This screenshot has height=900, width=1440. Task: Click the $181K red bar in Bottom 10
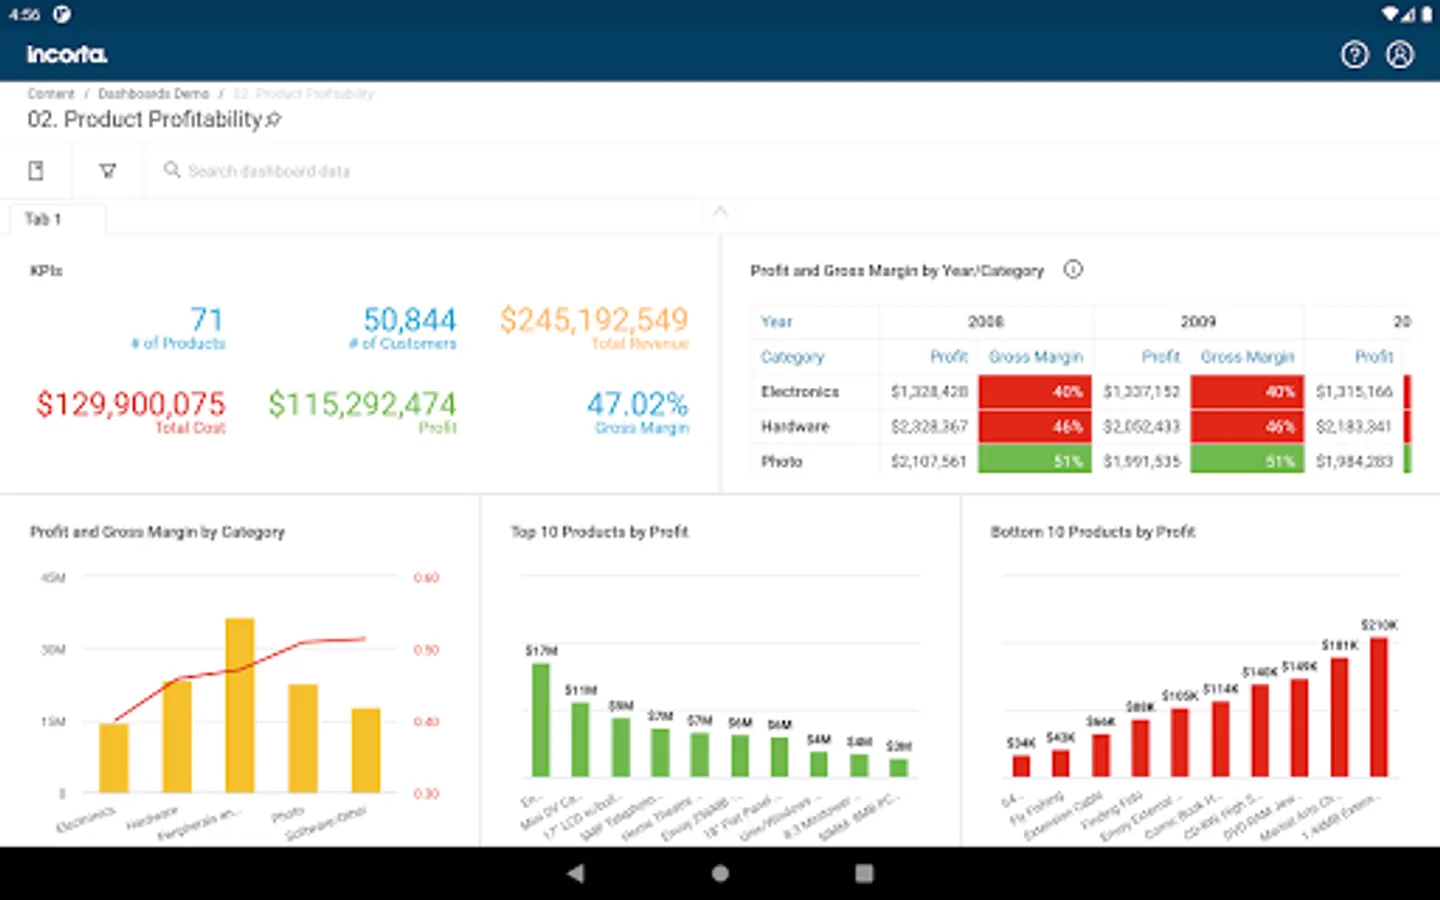pos(1339,717)
